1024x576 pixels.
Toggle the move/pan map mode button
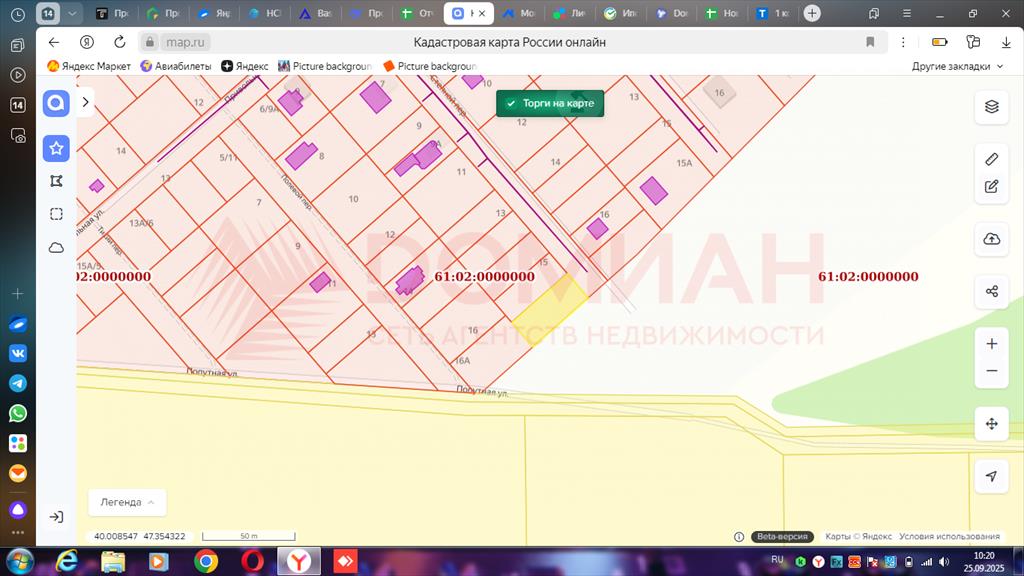click(x=991, y=424)
